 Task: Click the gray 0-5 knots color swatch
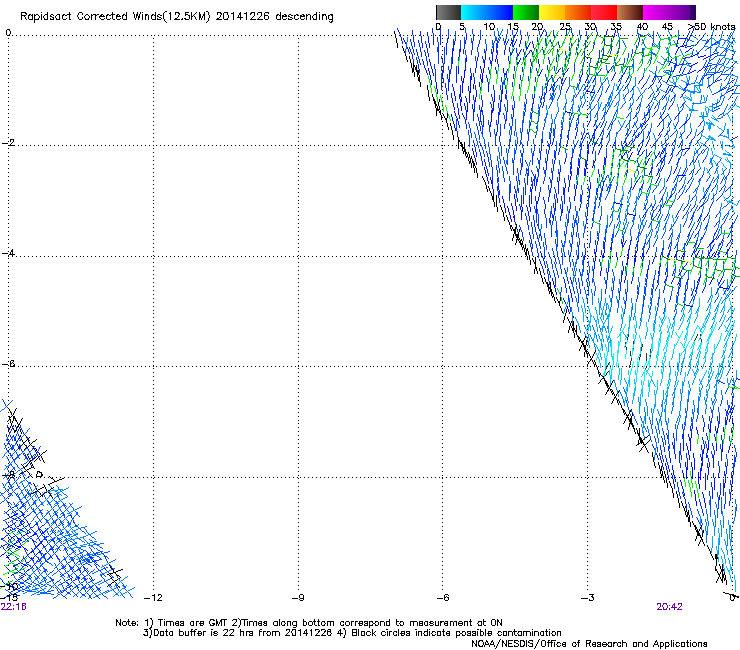tap(448, 12)
